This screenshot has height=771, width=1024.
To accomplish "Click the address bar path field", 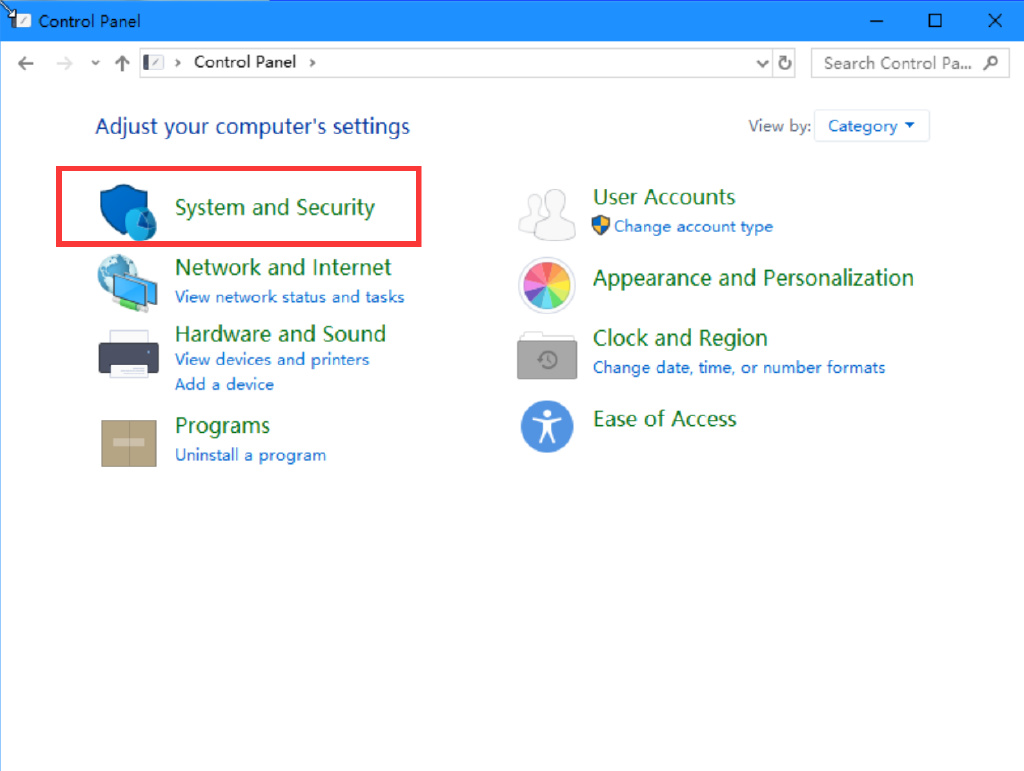I will click(x=456, y=63).
